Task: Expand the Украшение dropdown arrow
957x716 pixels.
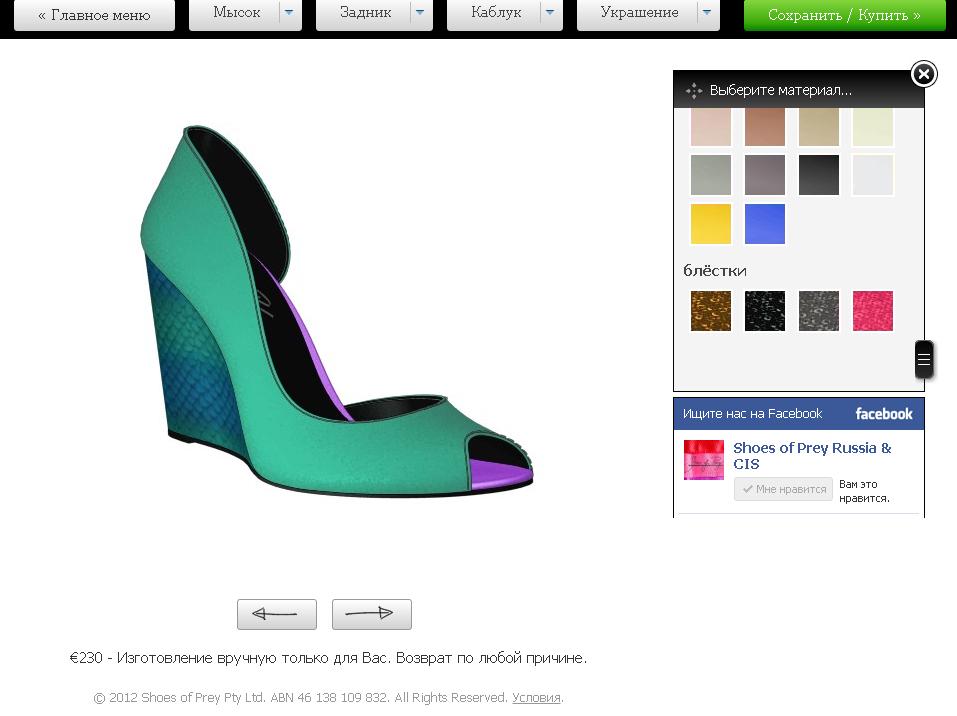Action: pos(707,13)
